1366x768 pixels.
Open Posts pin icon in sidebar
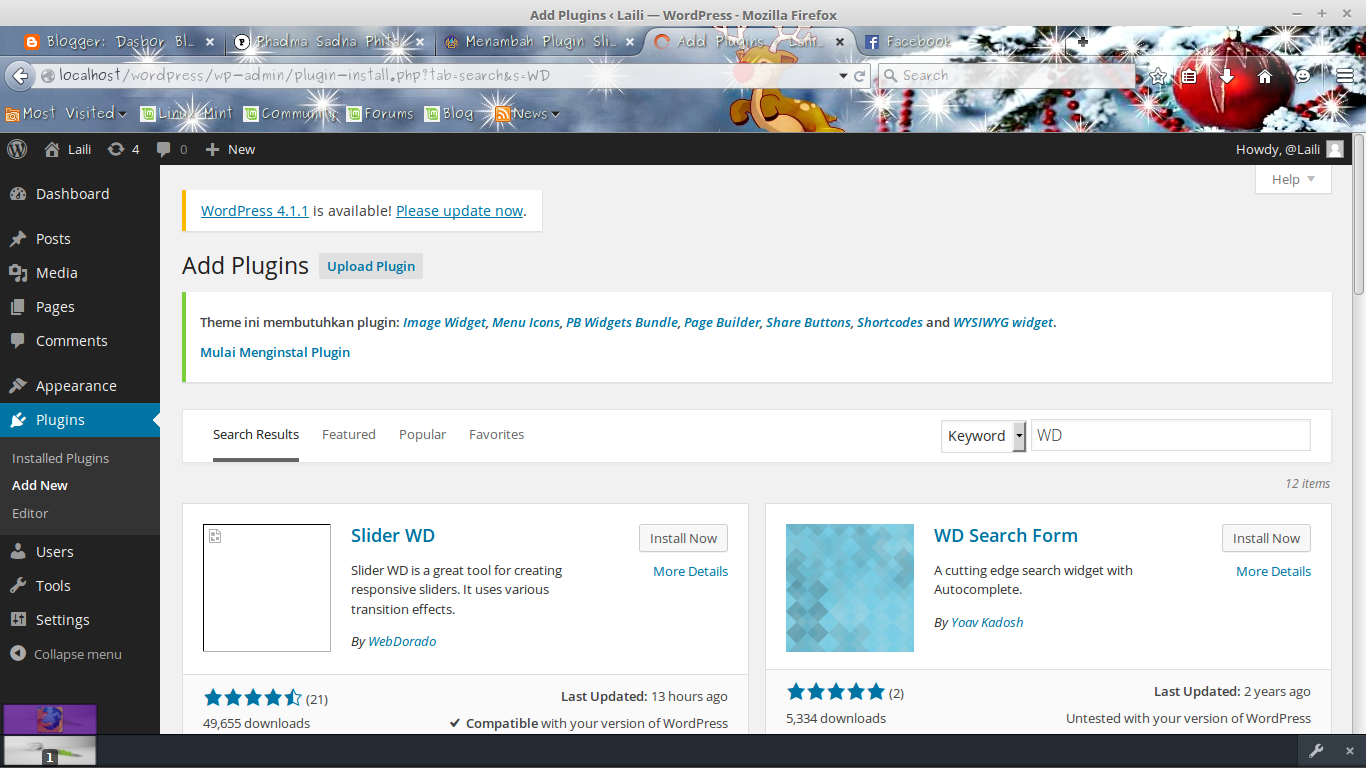pos(18,239)
